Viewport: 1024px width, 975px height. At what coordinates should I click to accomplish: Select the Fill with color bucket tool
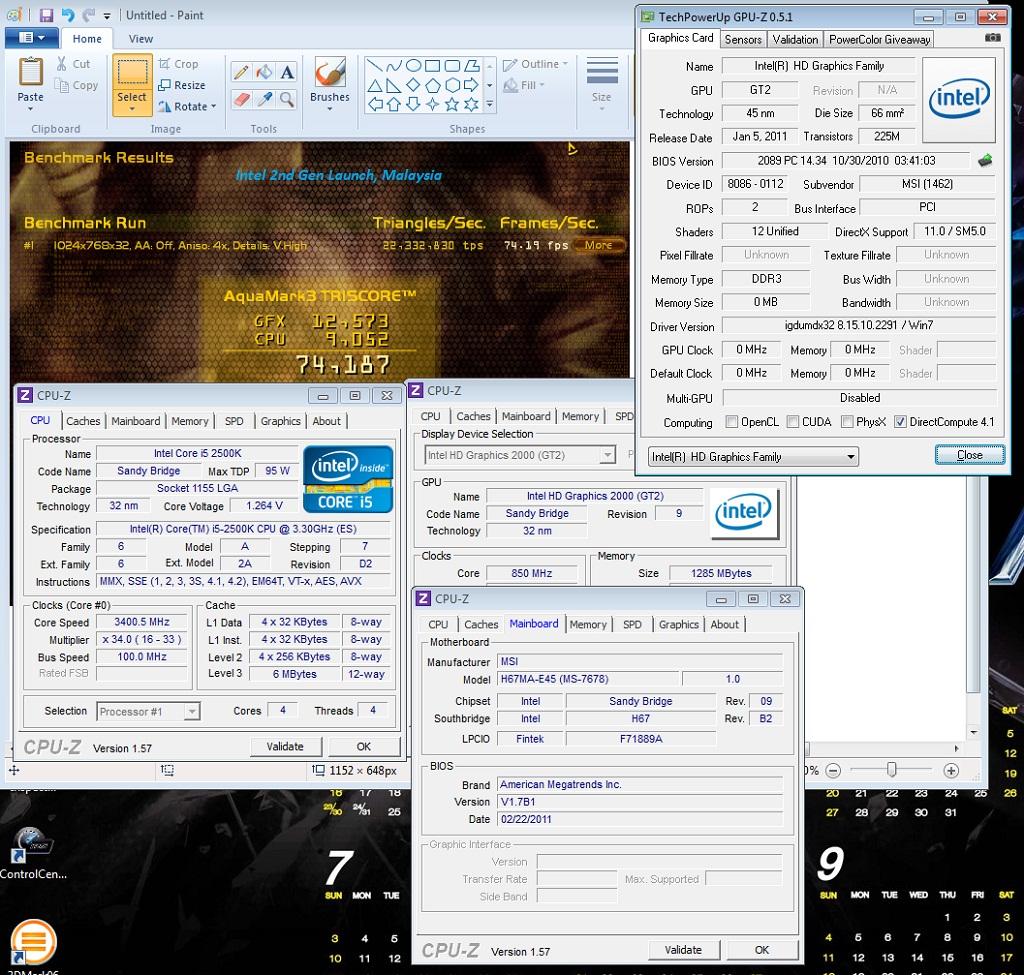tap(264, 72)
